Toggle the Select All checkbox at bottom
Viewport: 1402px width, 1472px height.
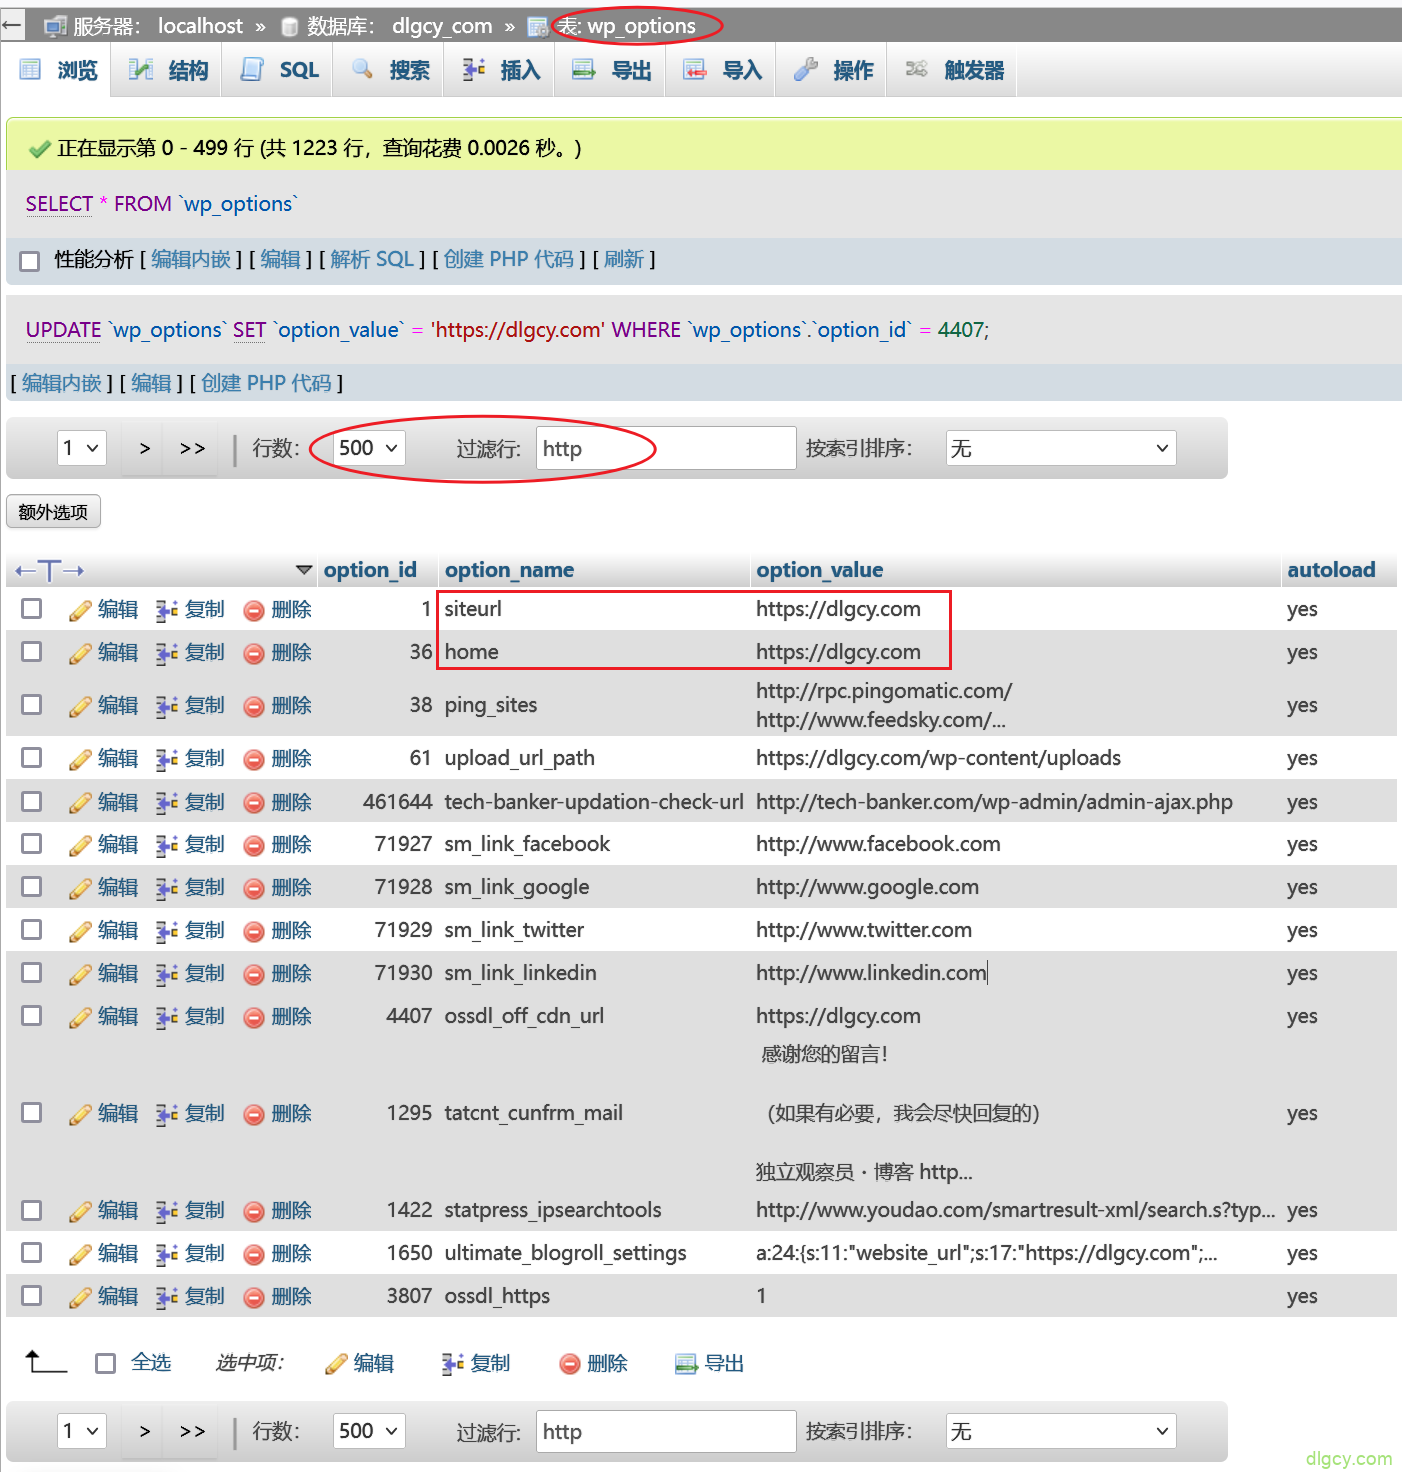point(105,1363)
